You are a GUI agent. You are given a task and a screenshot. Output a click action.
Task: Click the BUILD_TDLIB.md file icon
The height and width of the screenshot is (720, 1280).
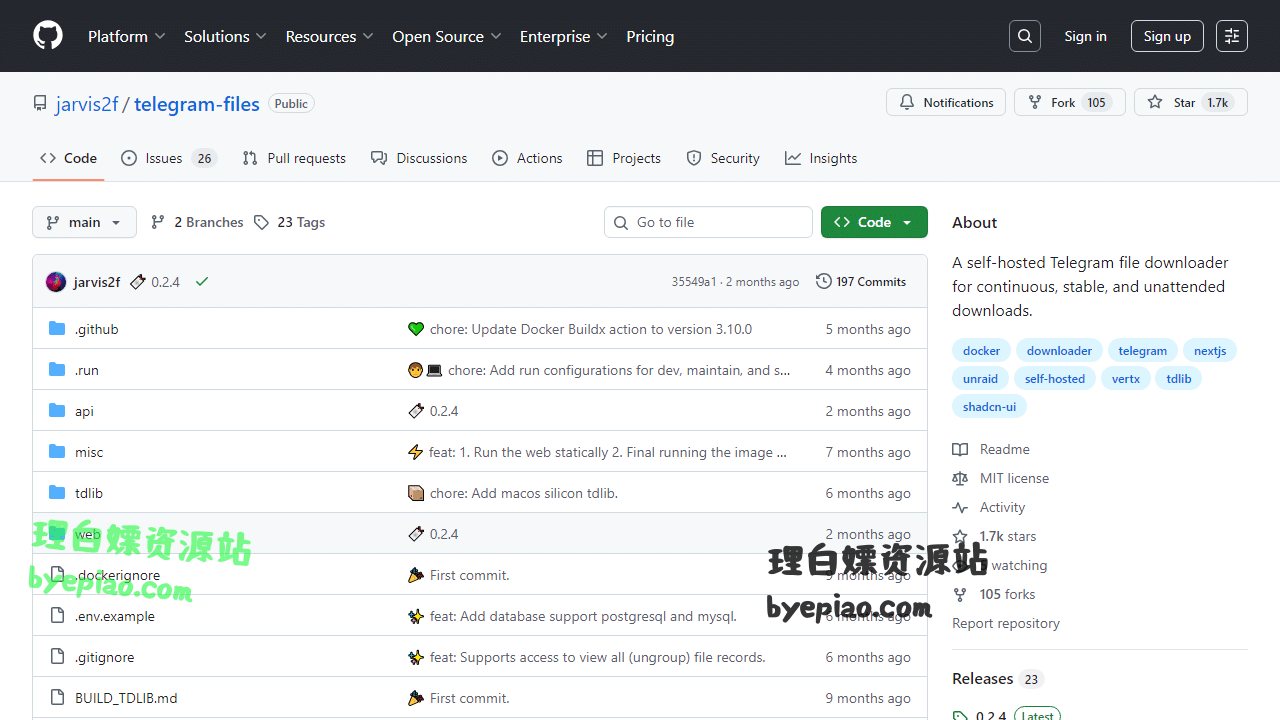(57, 698)
